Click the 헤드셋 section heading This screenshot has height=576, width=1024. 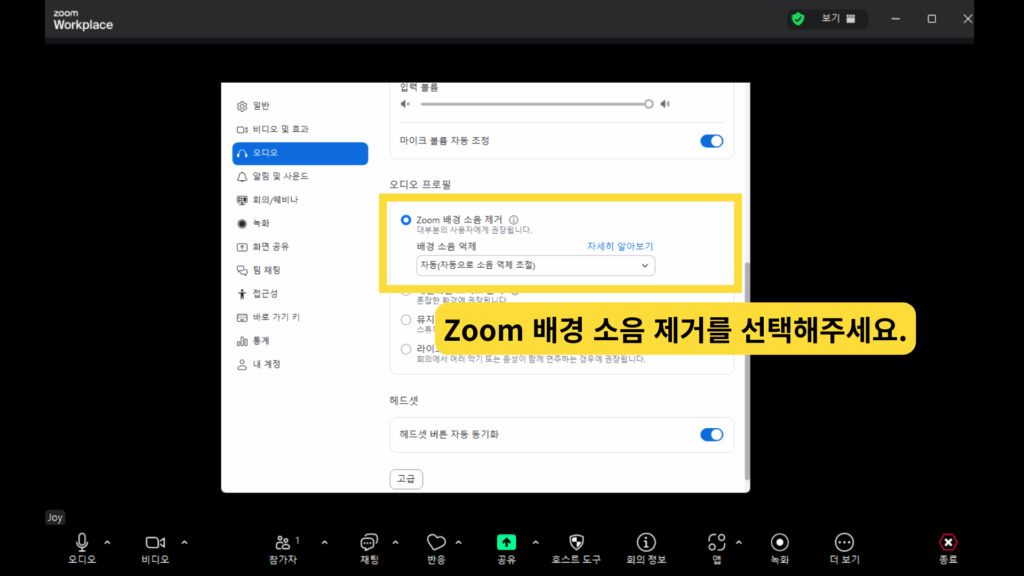[x=404, y=400]
